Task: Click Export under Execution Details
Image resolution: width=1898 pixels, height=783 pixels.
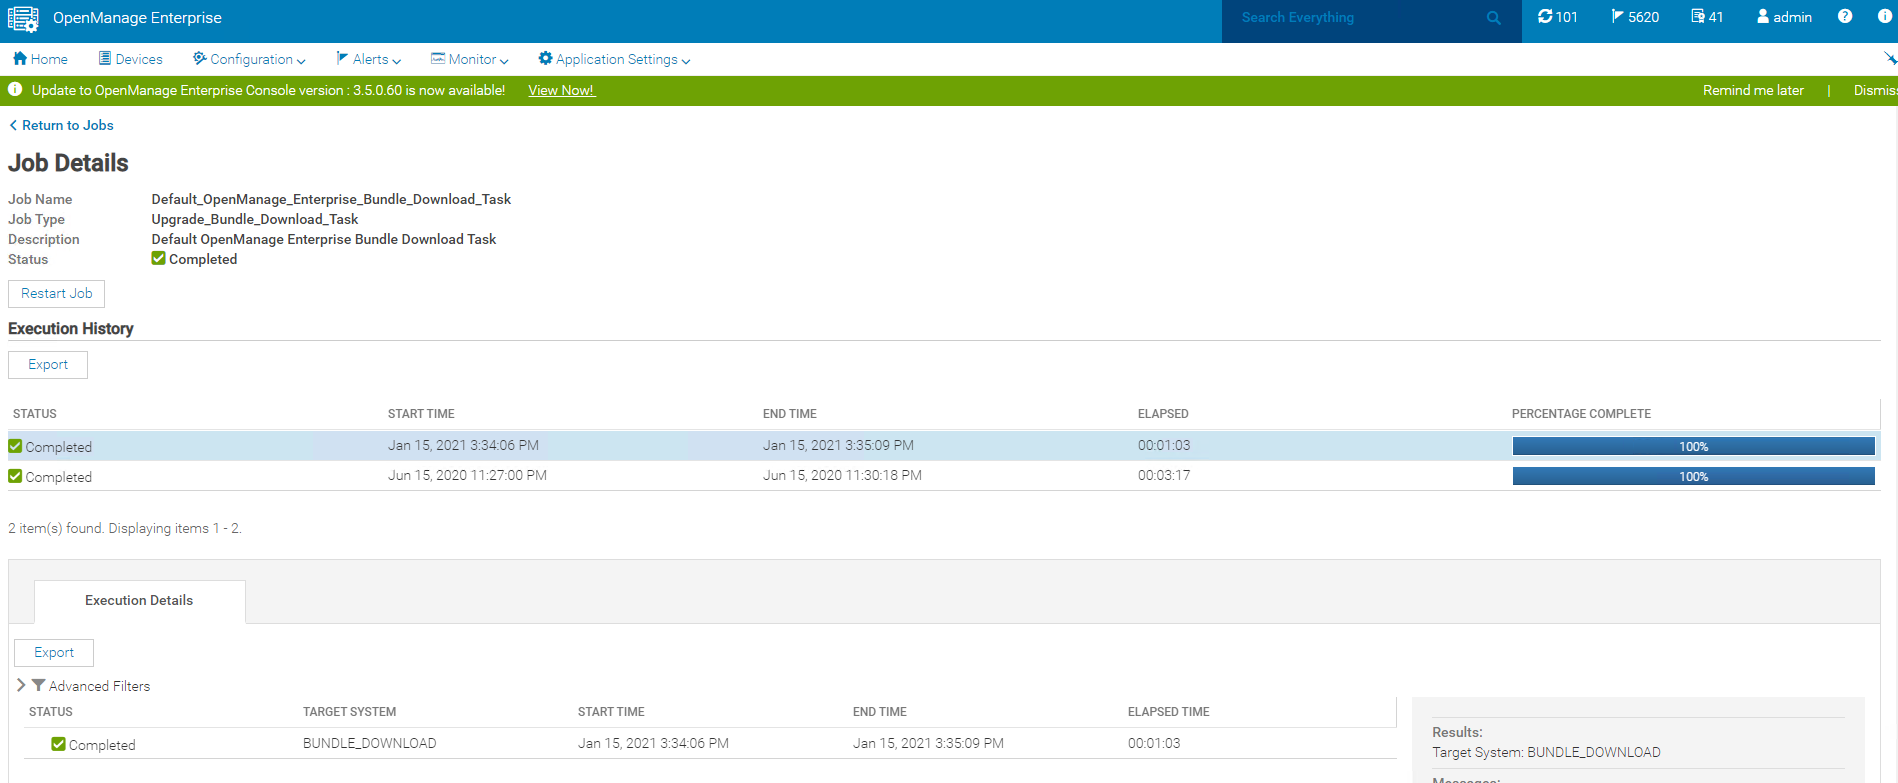Action: [x=54, y=653]
